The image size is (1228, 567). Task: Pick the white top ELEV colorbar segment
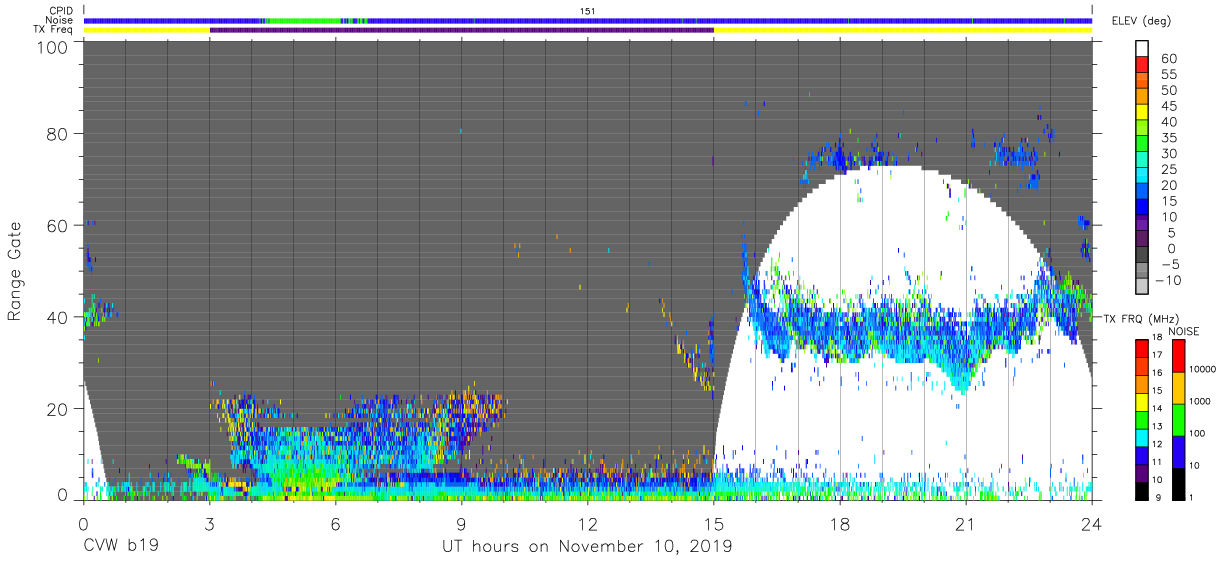[x=1143, y=50]
